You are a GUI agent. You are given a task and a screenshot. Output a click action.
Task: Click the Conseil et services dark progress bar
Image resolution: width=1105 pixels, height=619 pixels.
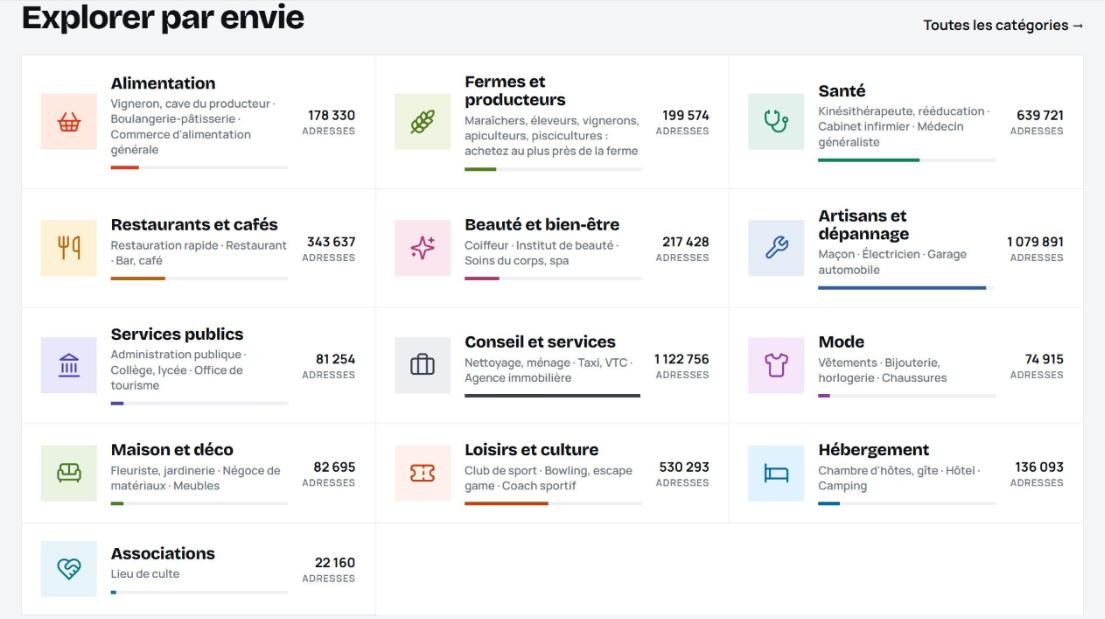click(x=552, y=396)
